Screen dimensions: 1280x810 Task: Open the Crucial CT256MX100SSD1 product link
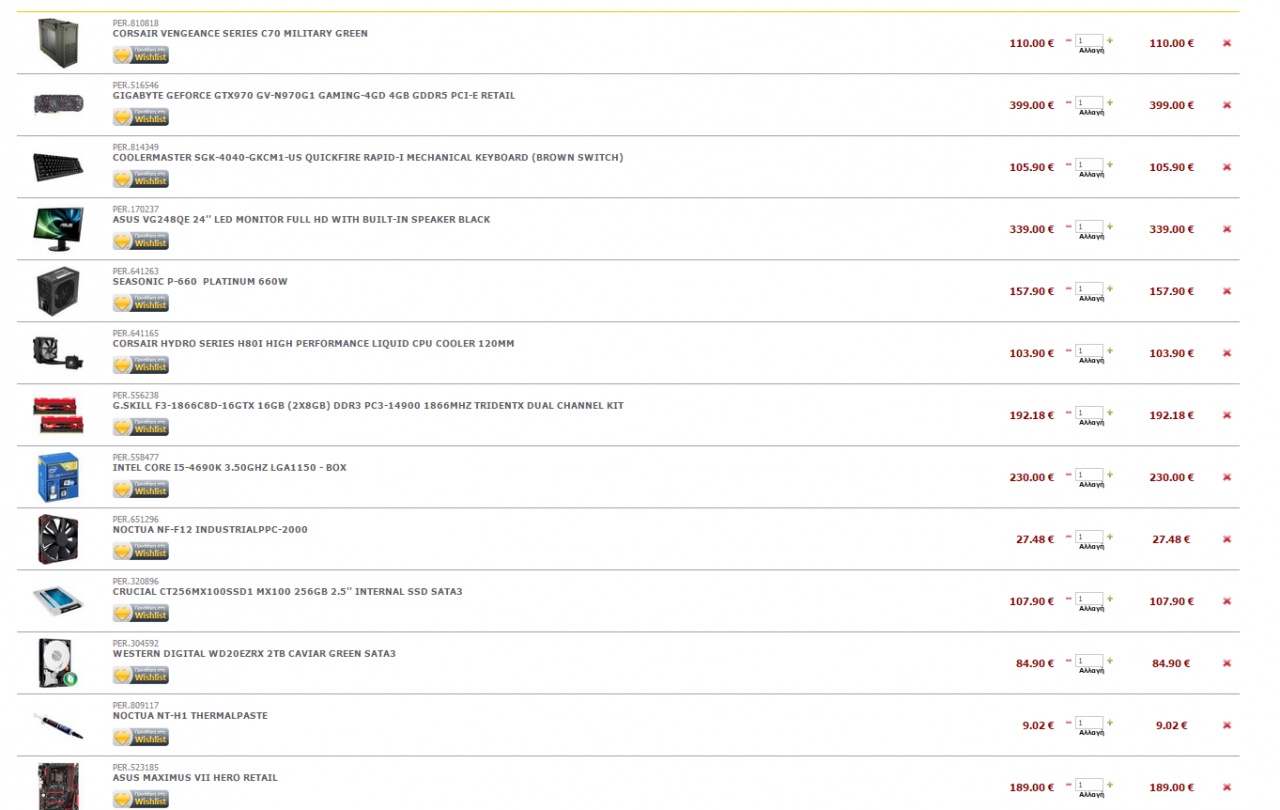(x=288, y=592)
